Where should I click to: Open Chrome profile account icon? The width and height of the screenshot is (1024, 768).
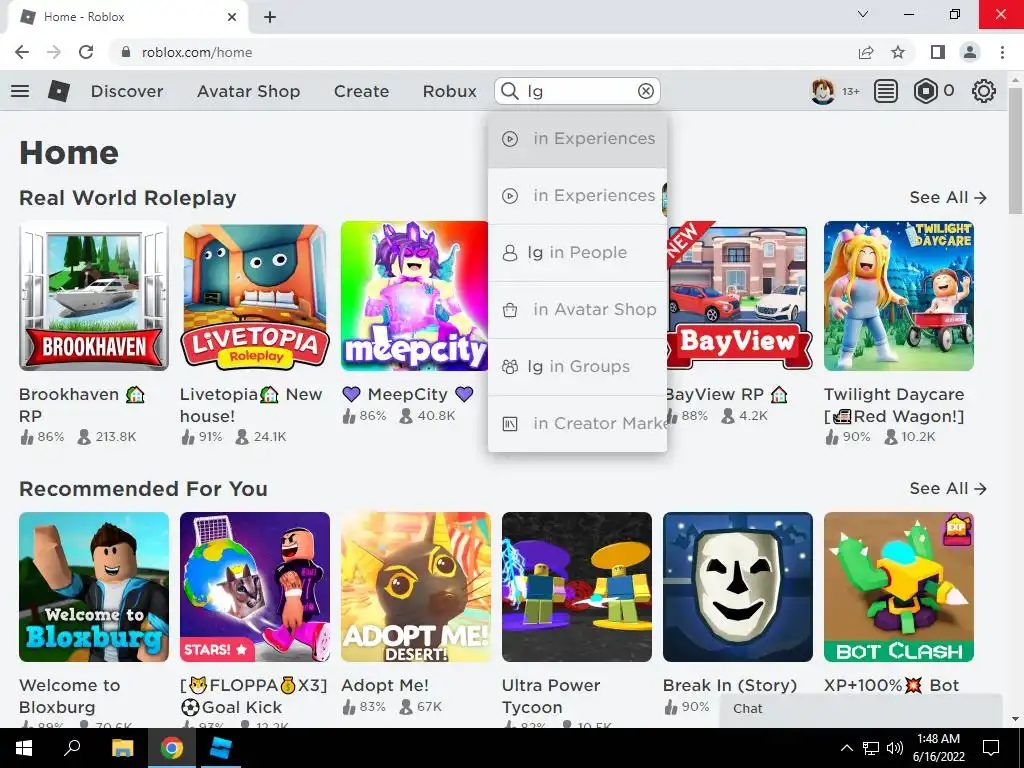tap(970, 52)
